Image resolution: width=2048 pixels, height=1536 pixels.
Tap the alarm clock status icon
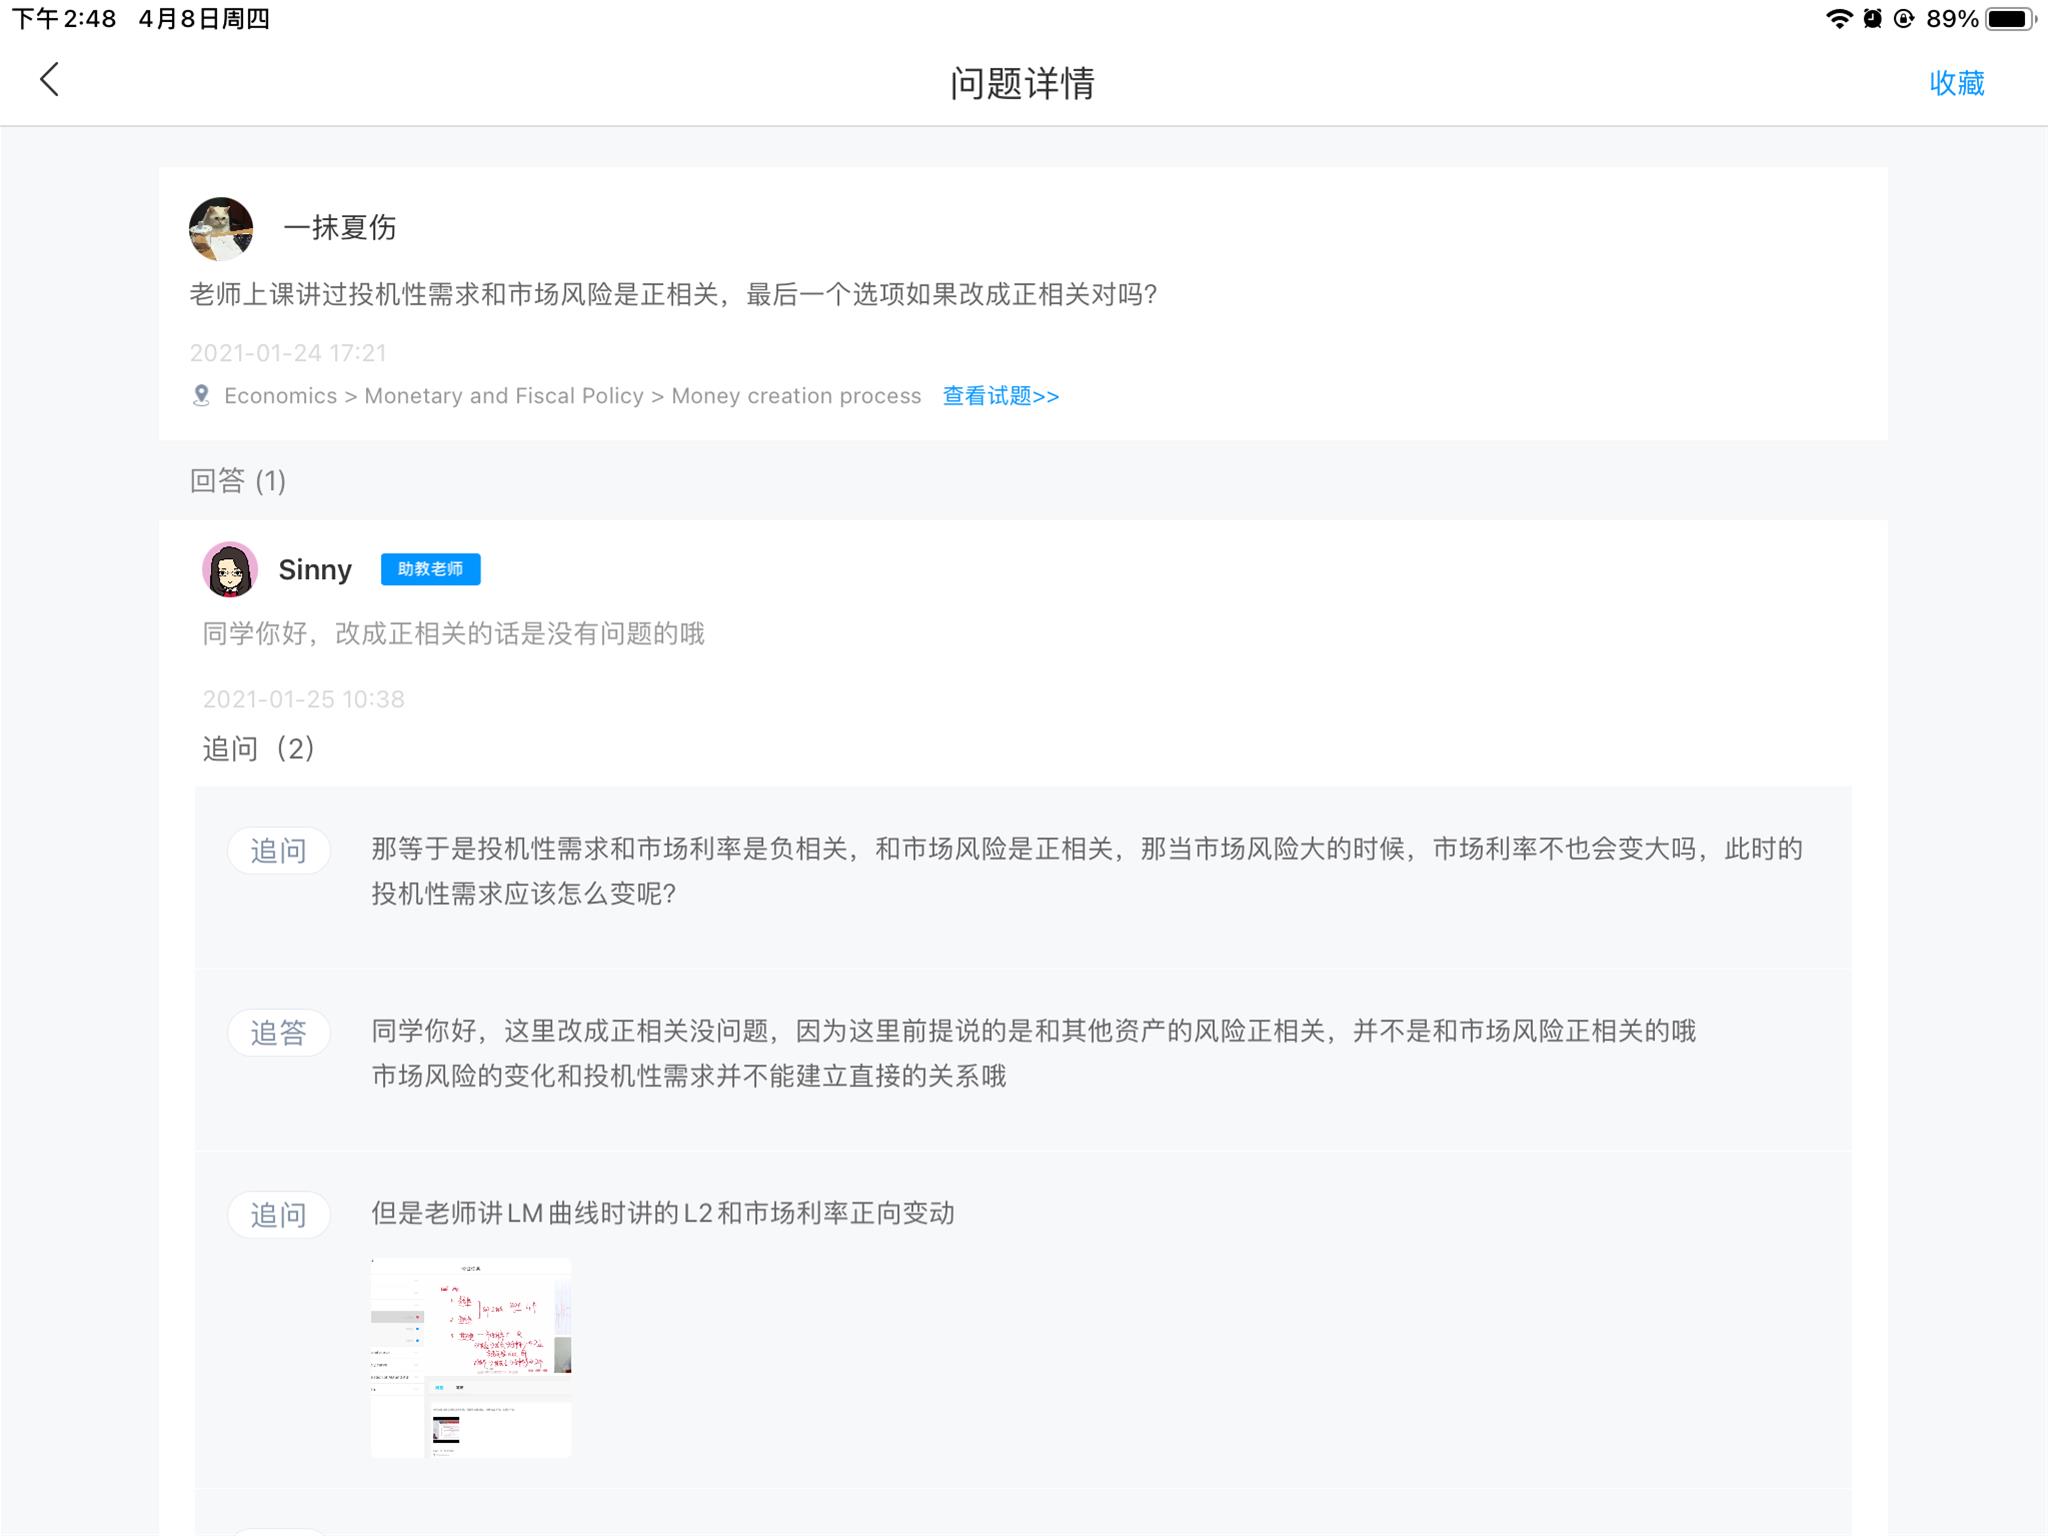(x=1872, y=19)
